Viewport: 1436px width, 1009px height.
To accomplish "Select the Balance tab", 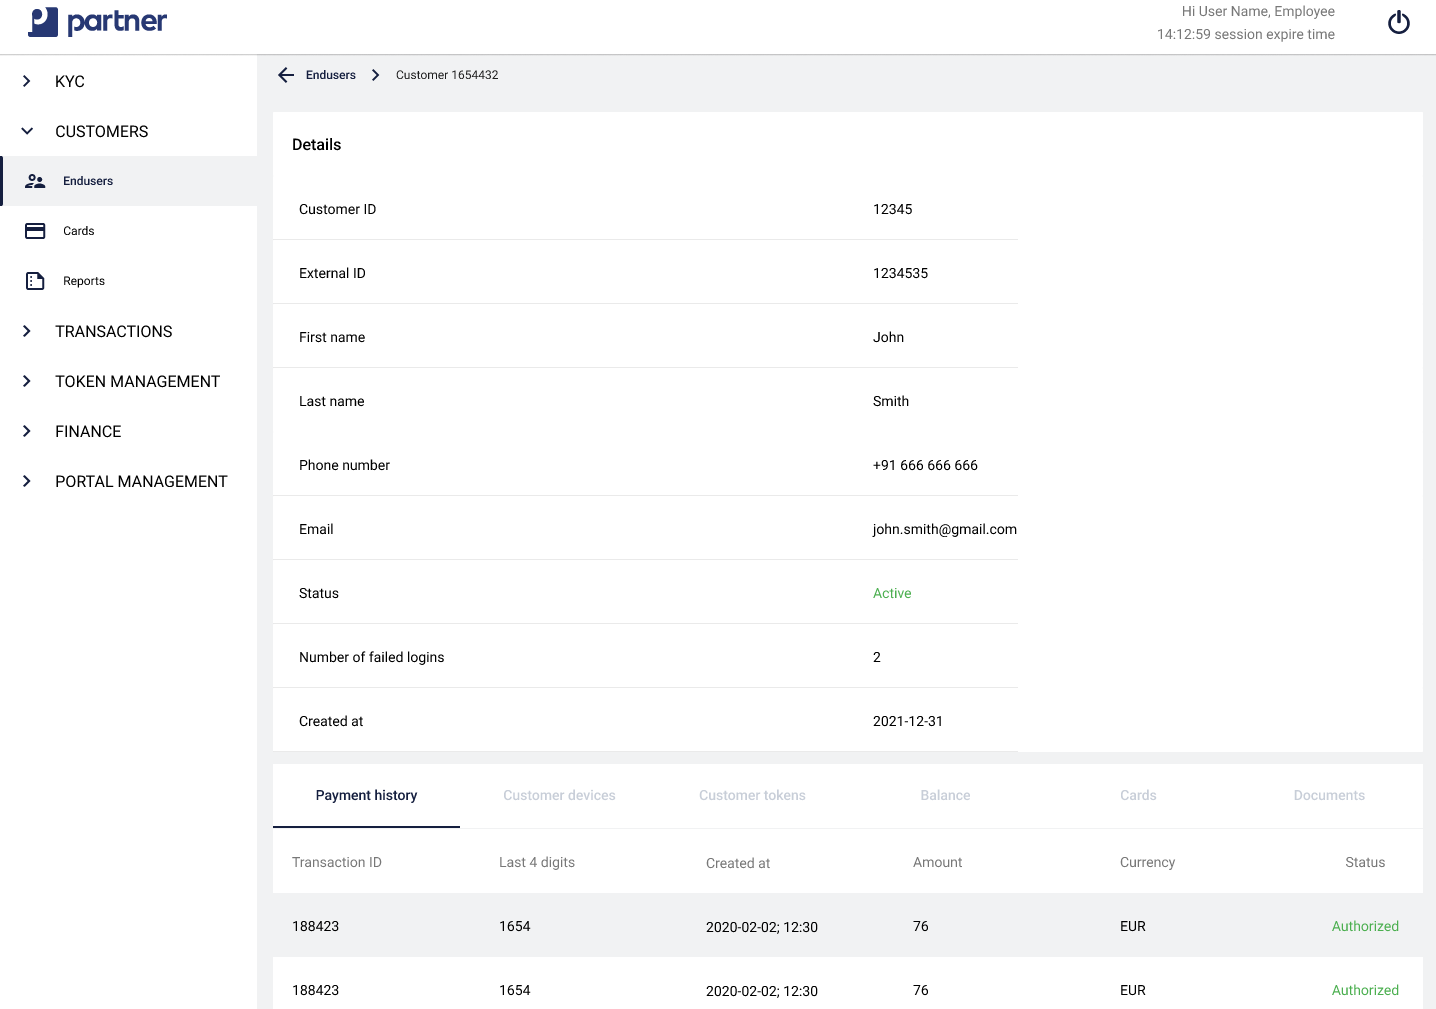I will click(945, 796).
